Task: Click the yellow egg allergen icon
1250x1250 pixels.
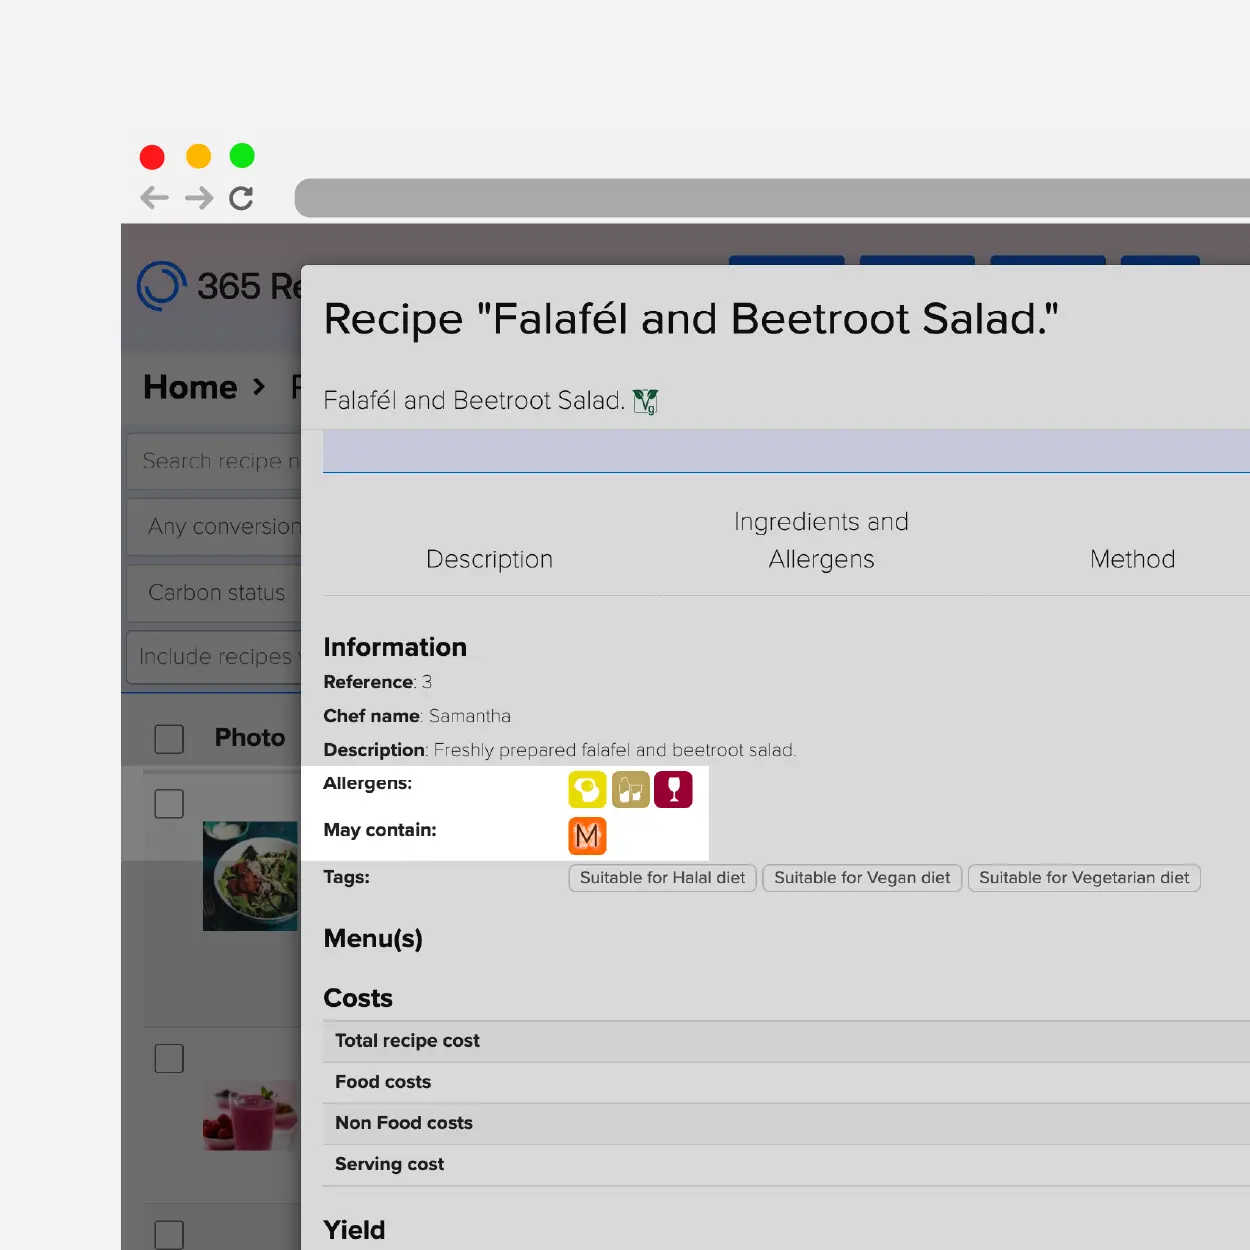Action: tap(587, 790)
